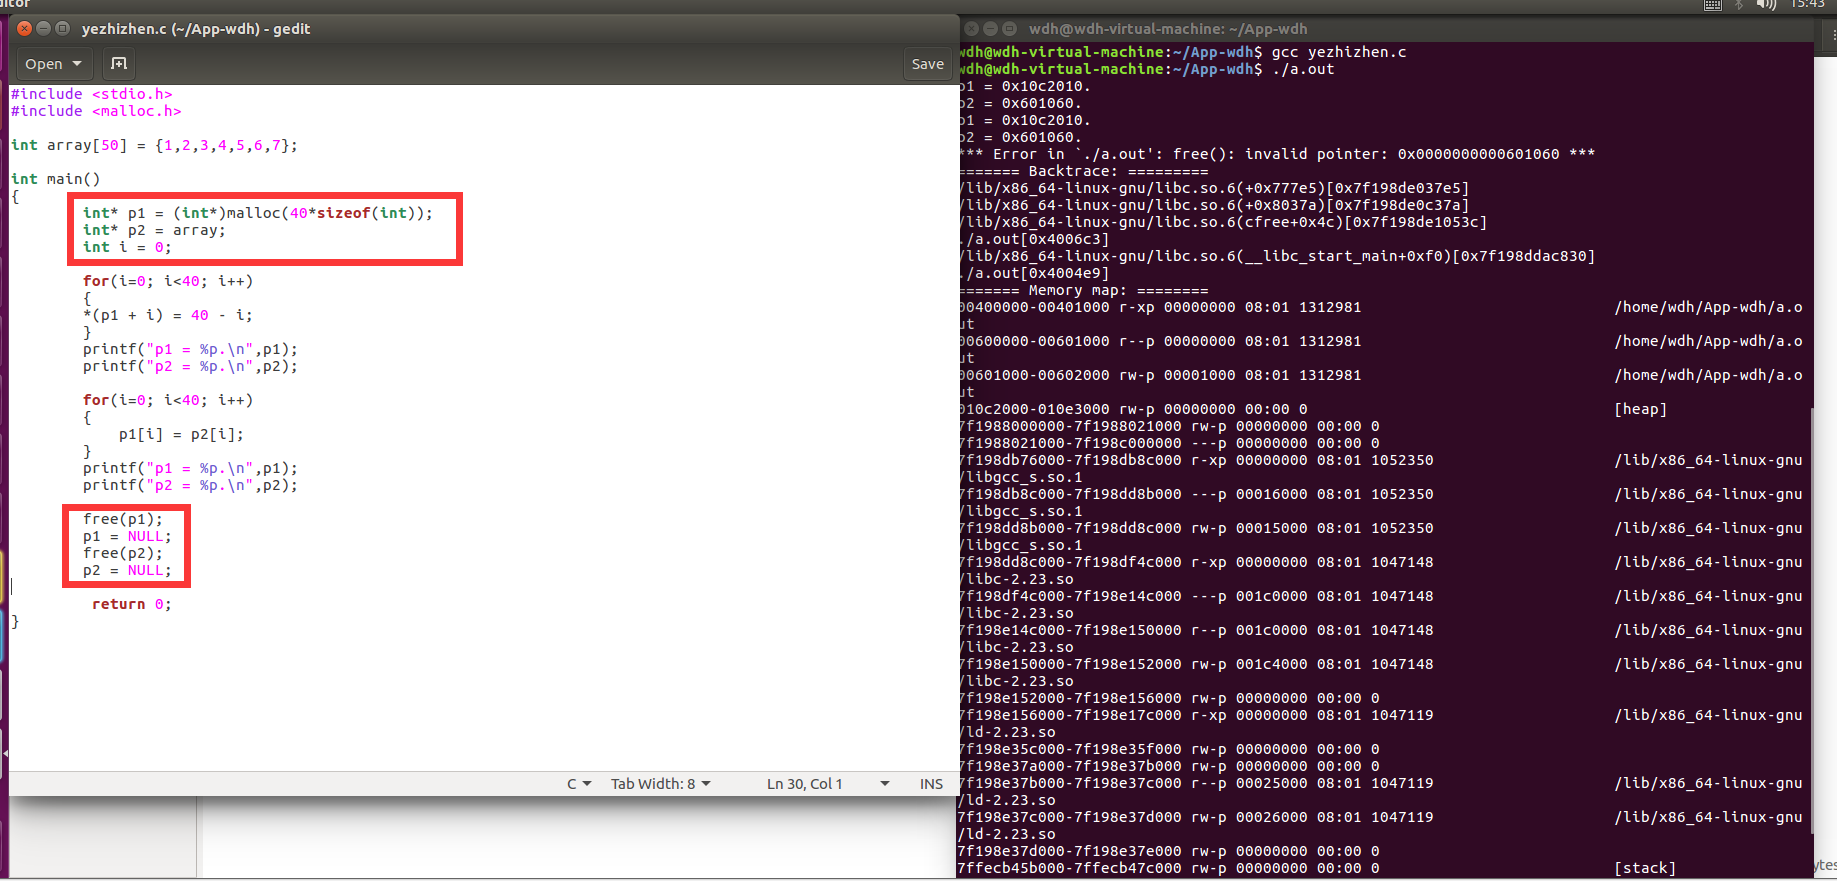
Task: Open the sound volume indicator
Action: (1766, 5)
